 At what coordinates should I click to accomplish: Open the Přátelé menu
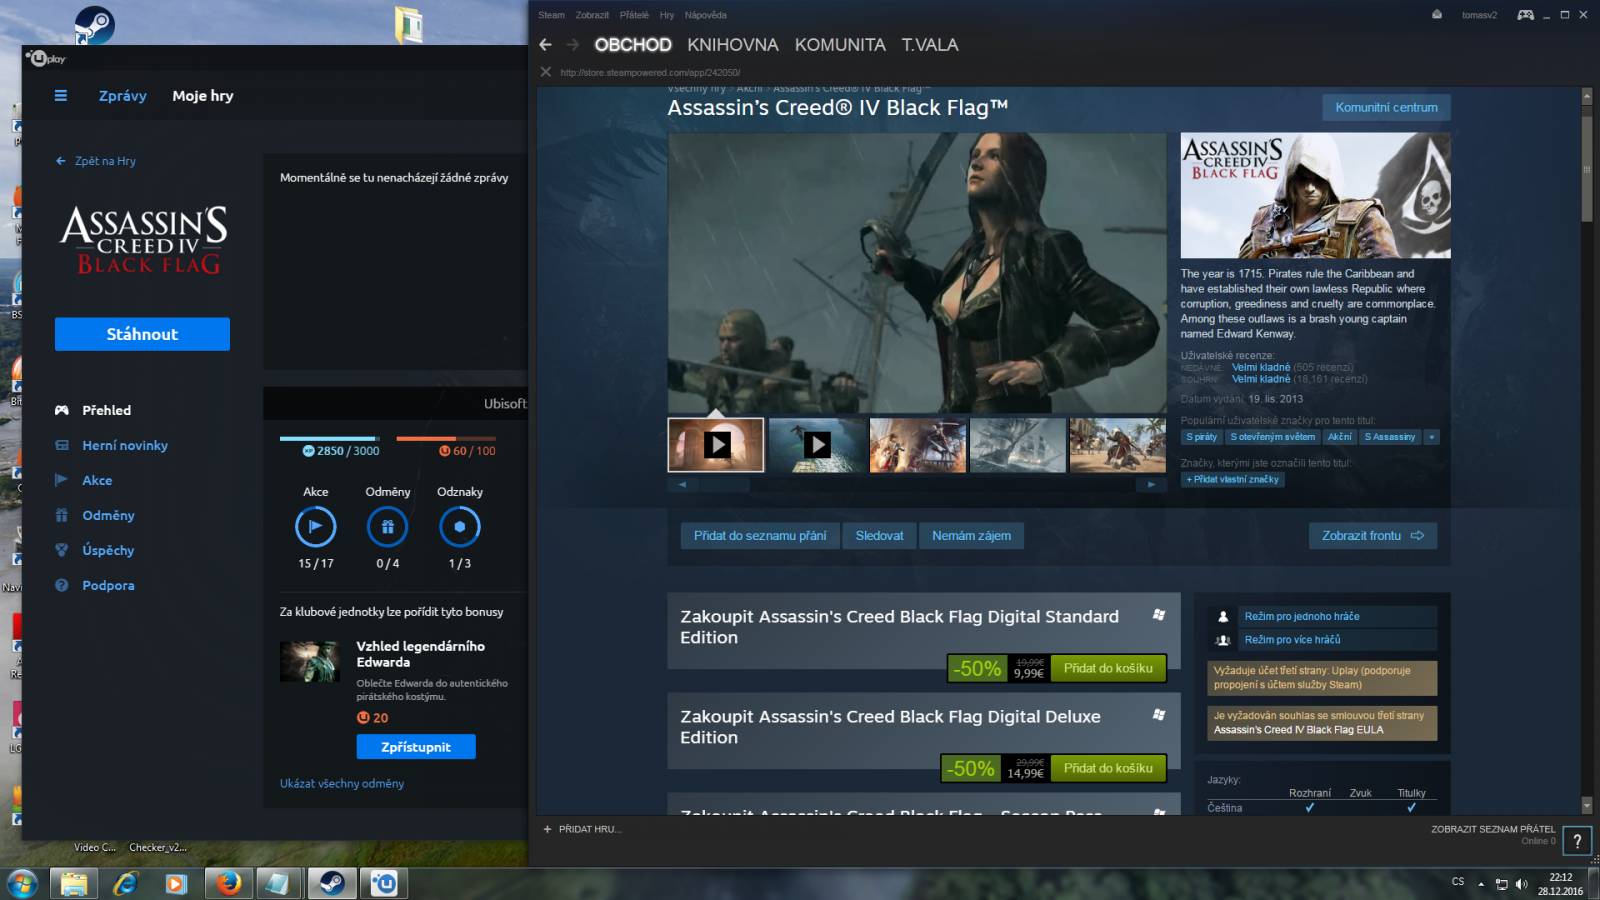[x=634, y=15]
